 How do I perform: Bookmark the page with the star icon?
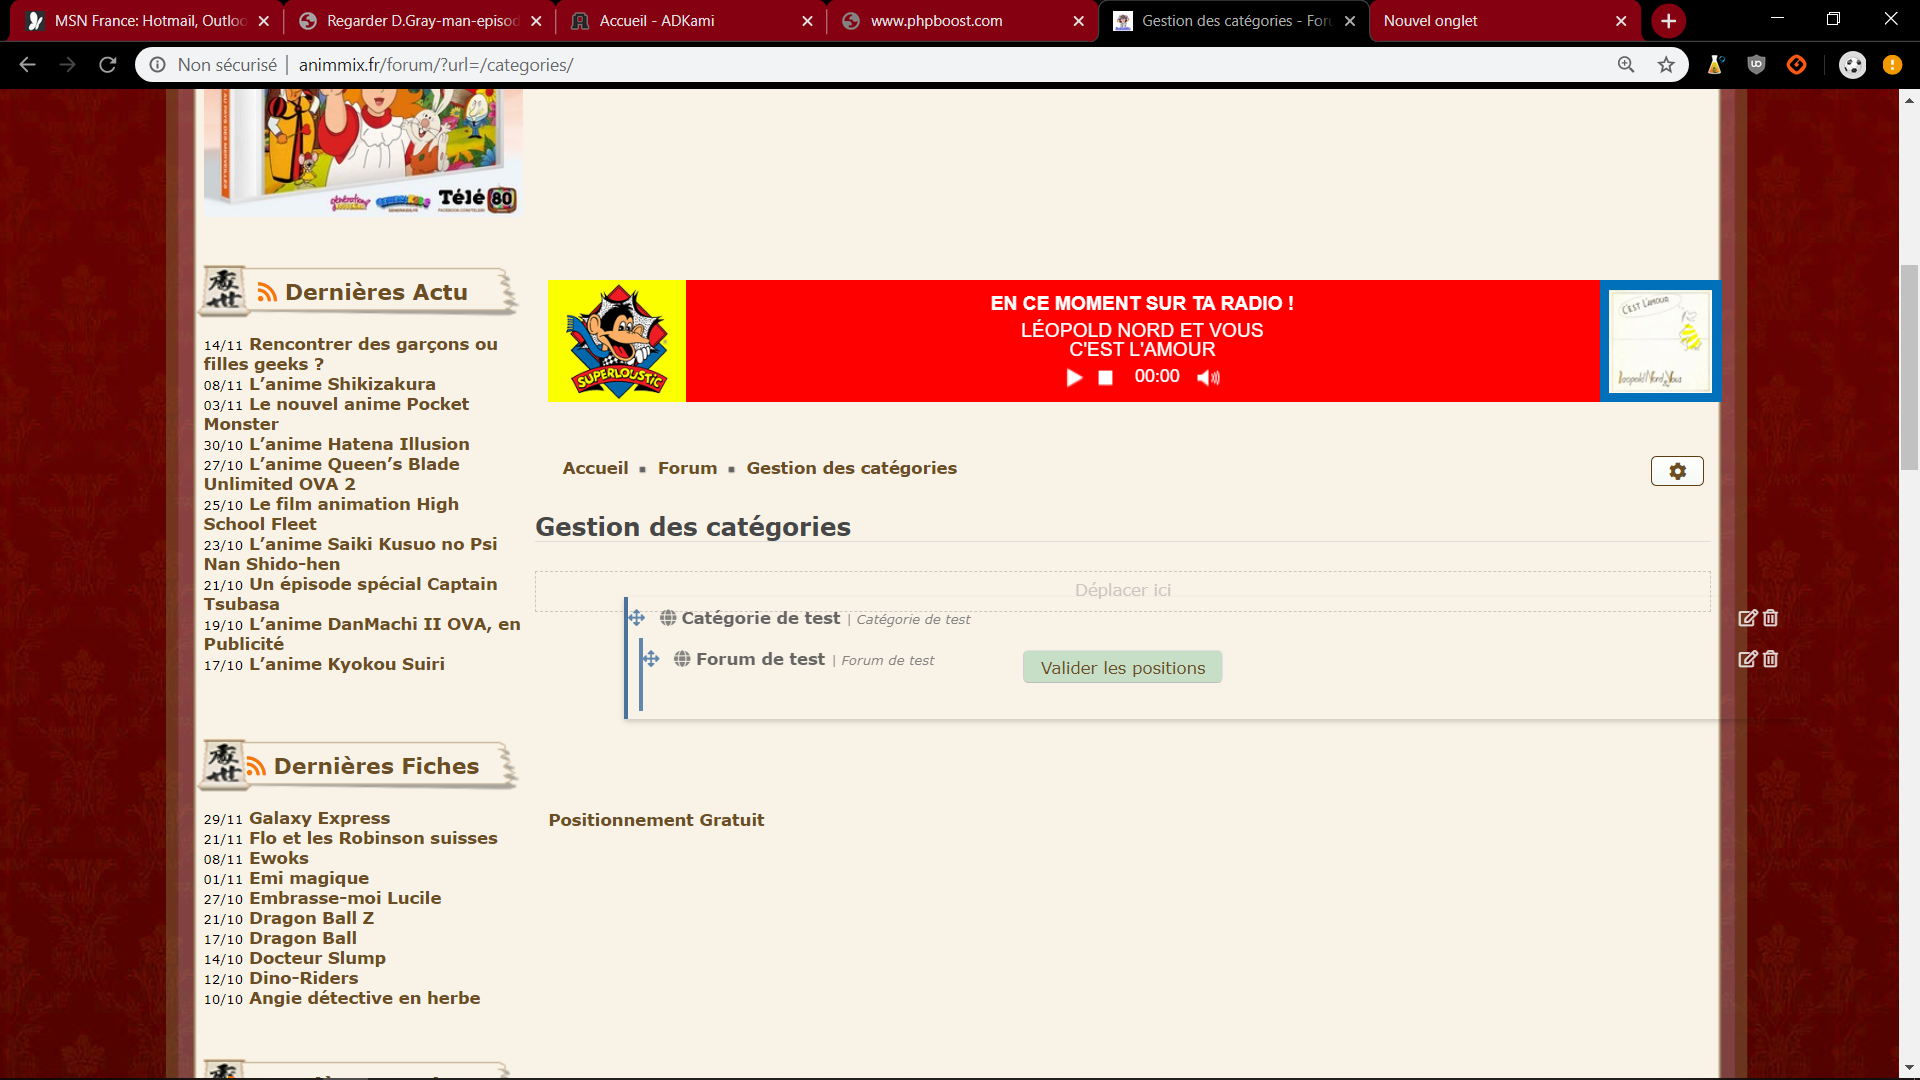coord(1666,64)
